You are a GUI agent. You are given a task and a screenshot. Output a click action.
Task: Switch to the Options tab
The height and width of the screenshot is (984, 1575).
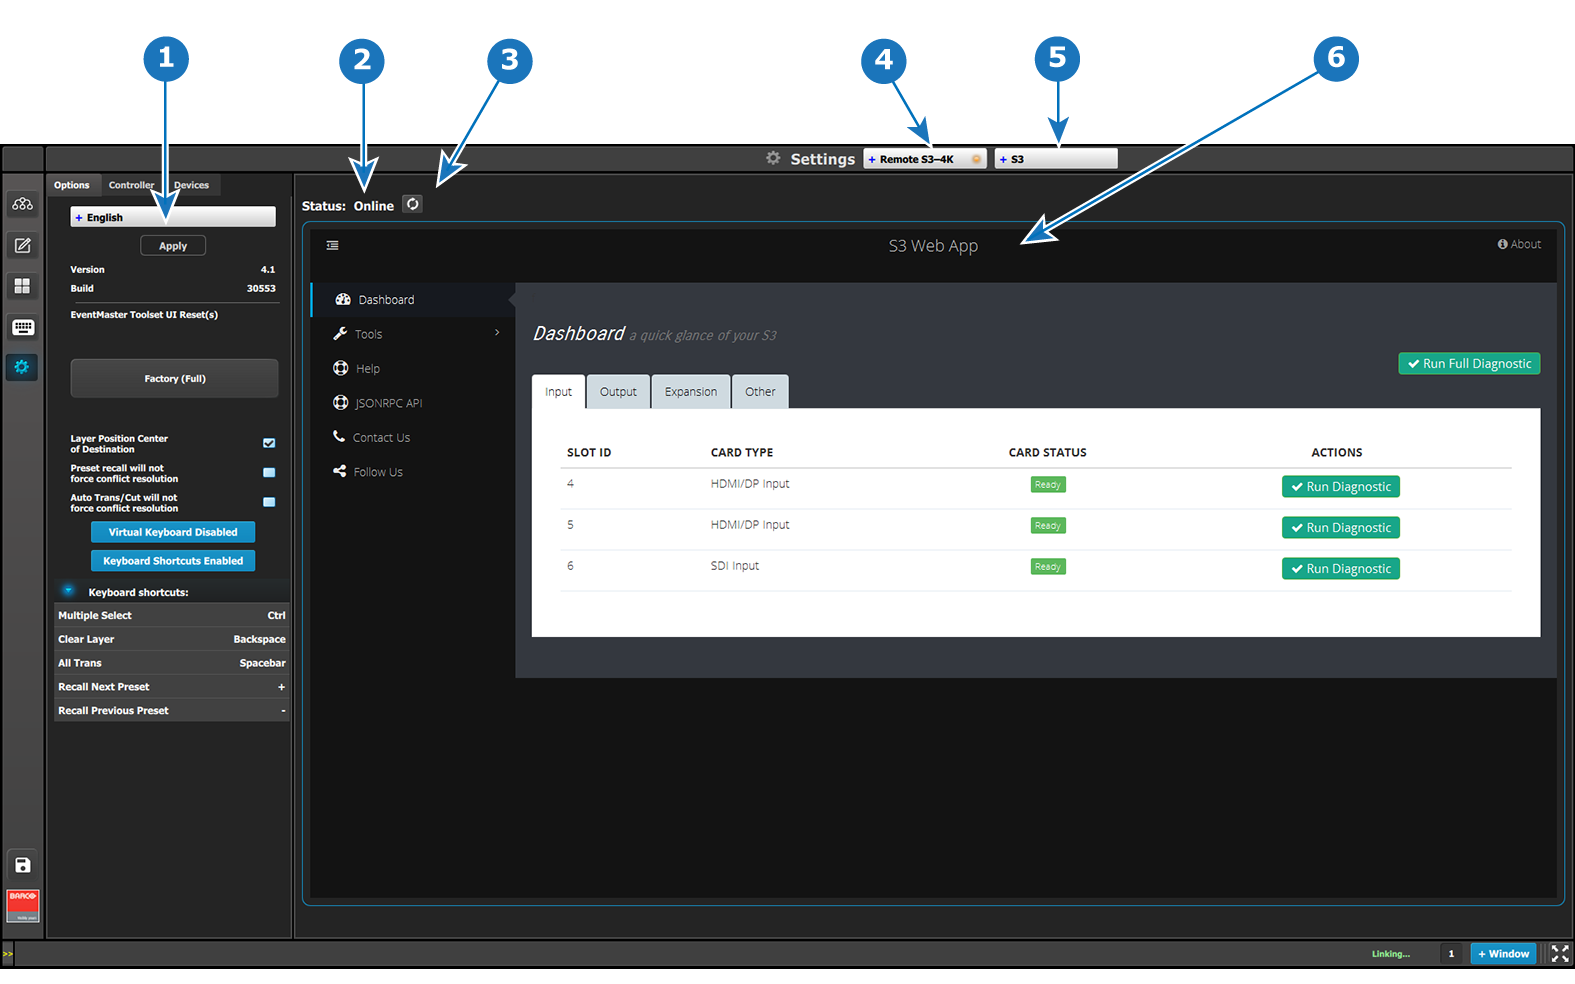(x=72, y=185)
